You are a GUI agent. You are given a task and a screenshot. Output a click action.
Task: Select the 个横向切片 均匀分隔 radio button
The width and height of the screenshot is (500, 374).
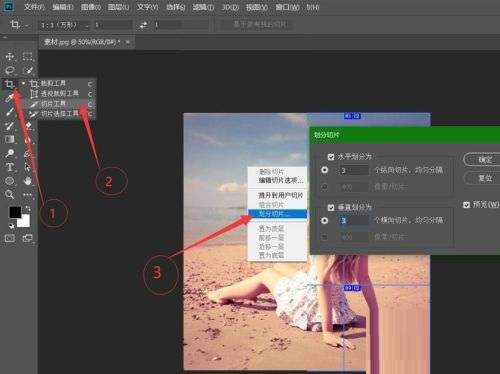(x=324, y=221)
